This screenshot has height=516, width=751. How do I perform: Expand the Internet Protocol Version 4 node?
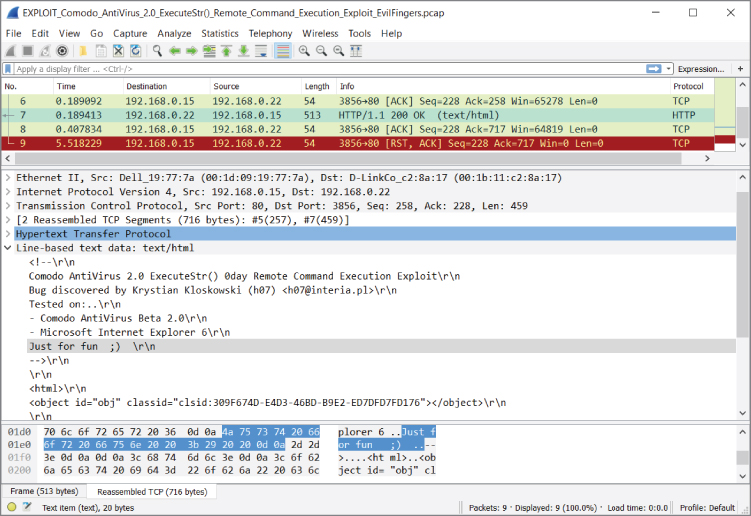point(8,192)
